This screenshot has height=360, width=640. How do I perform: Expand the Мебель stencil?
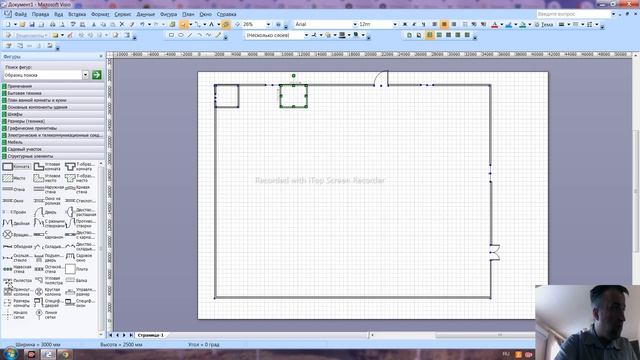[52, 142]
